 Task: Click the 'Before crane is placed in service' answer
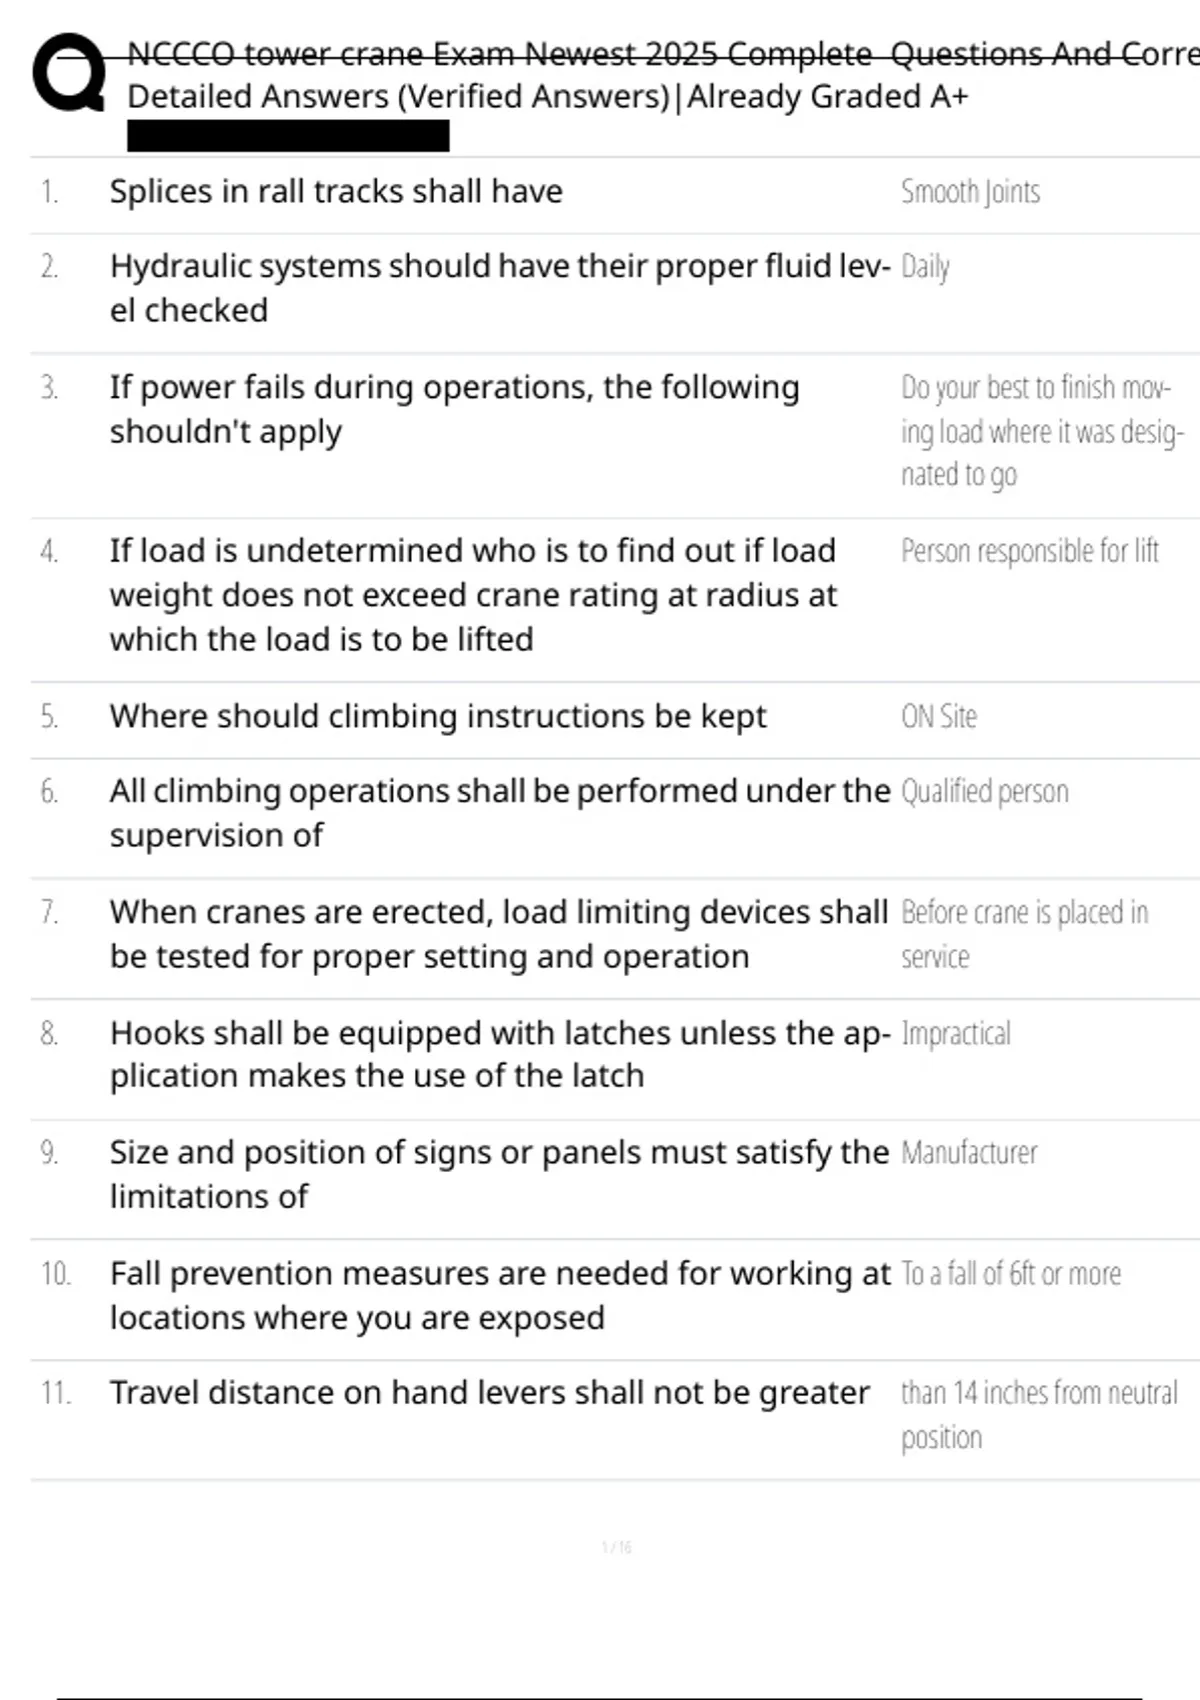point(1023,933)
